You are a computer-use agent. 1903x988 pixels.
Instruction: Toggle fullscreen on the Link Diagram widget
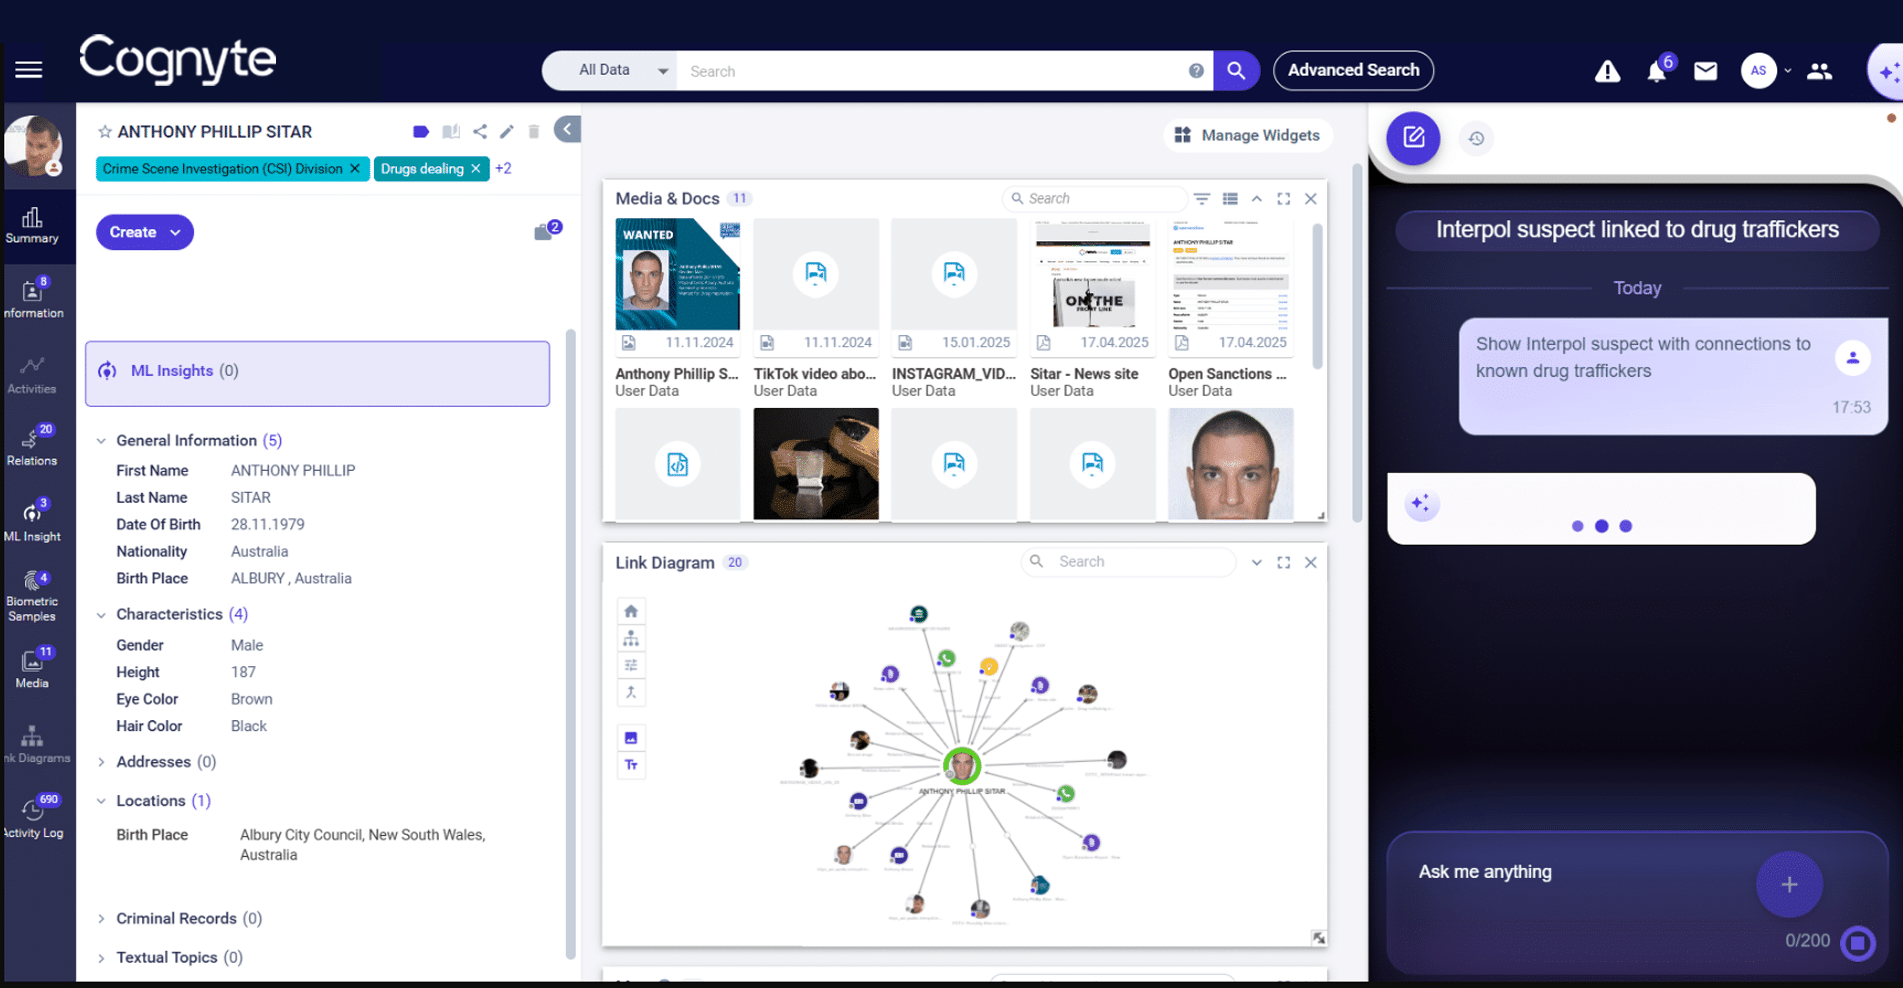point(1283,562)
